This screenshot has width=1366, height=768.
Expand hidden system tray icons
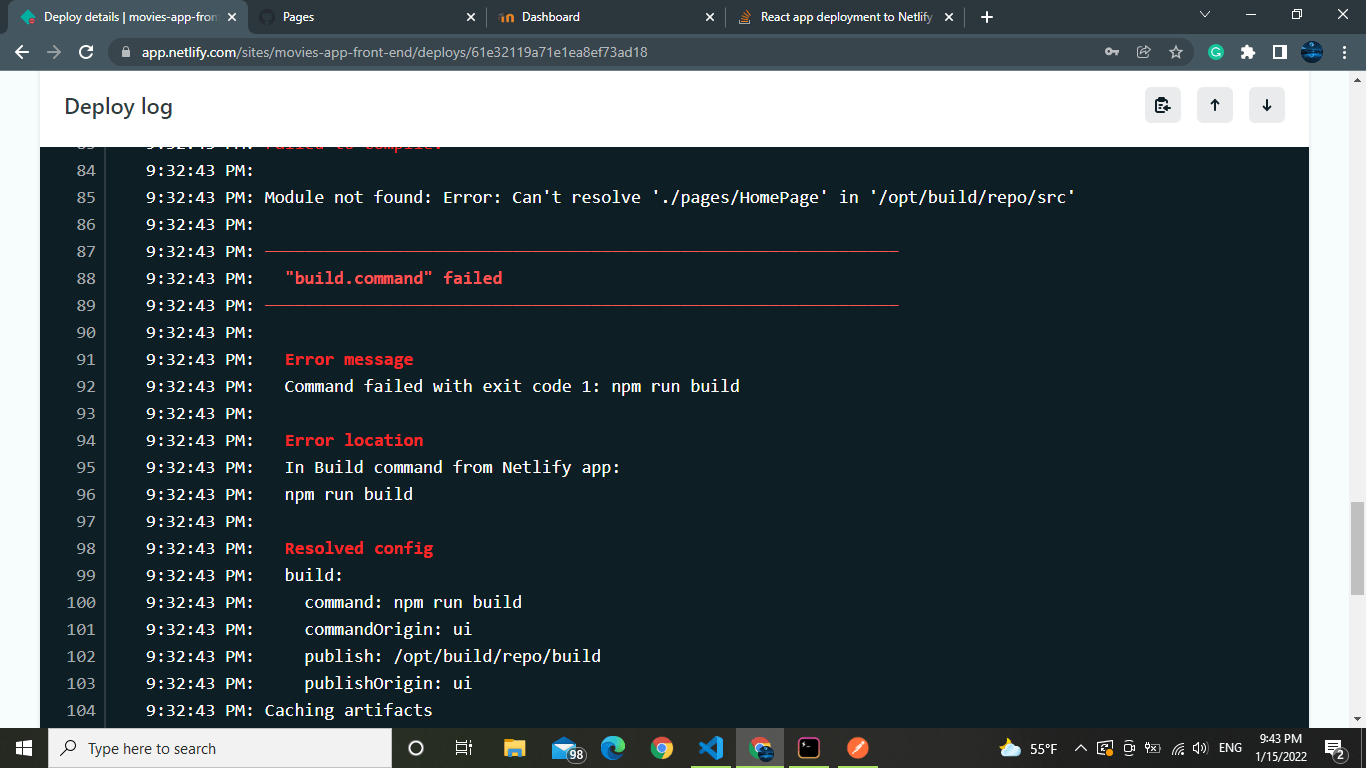coord(1080,747)
